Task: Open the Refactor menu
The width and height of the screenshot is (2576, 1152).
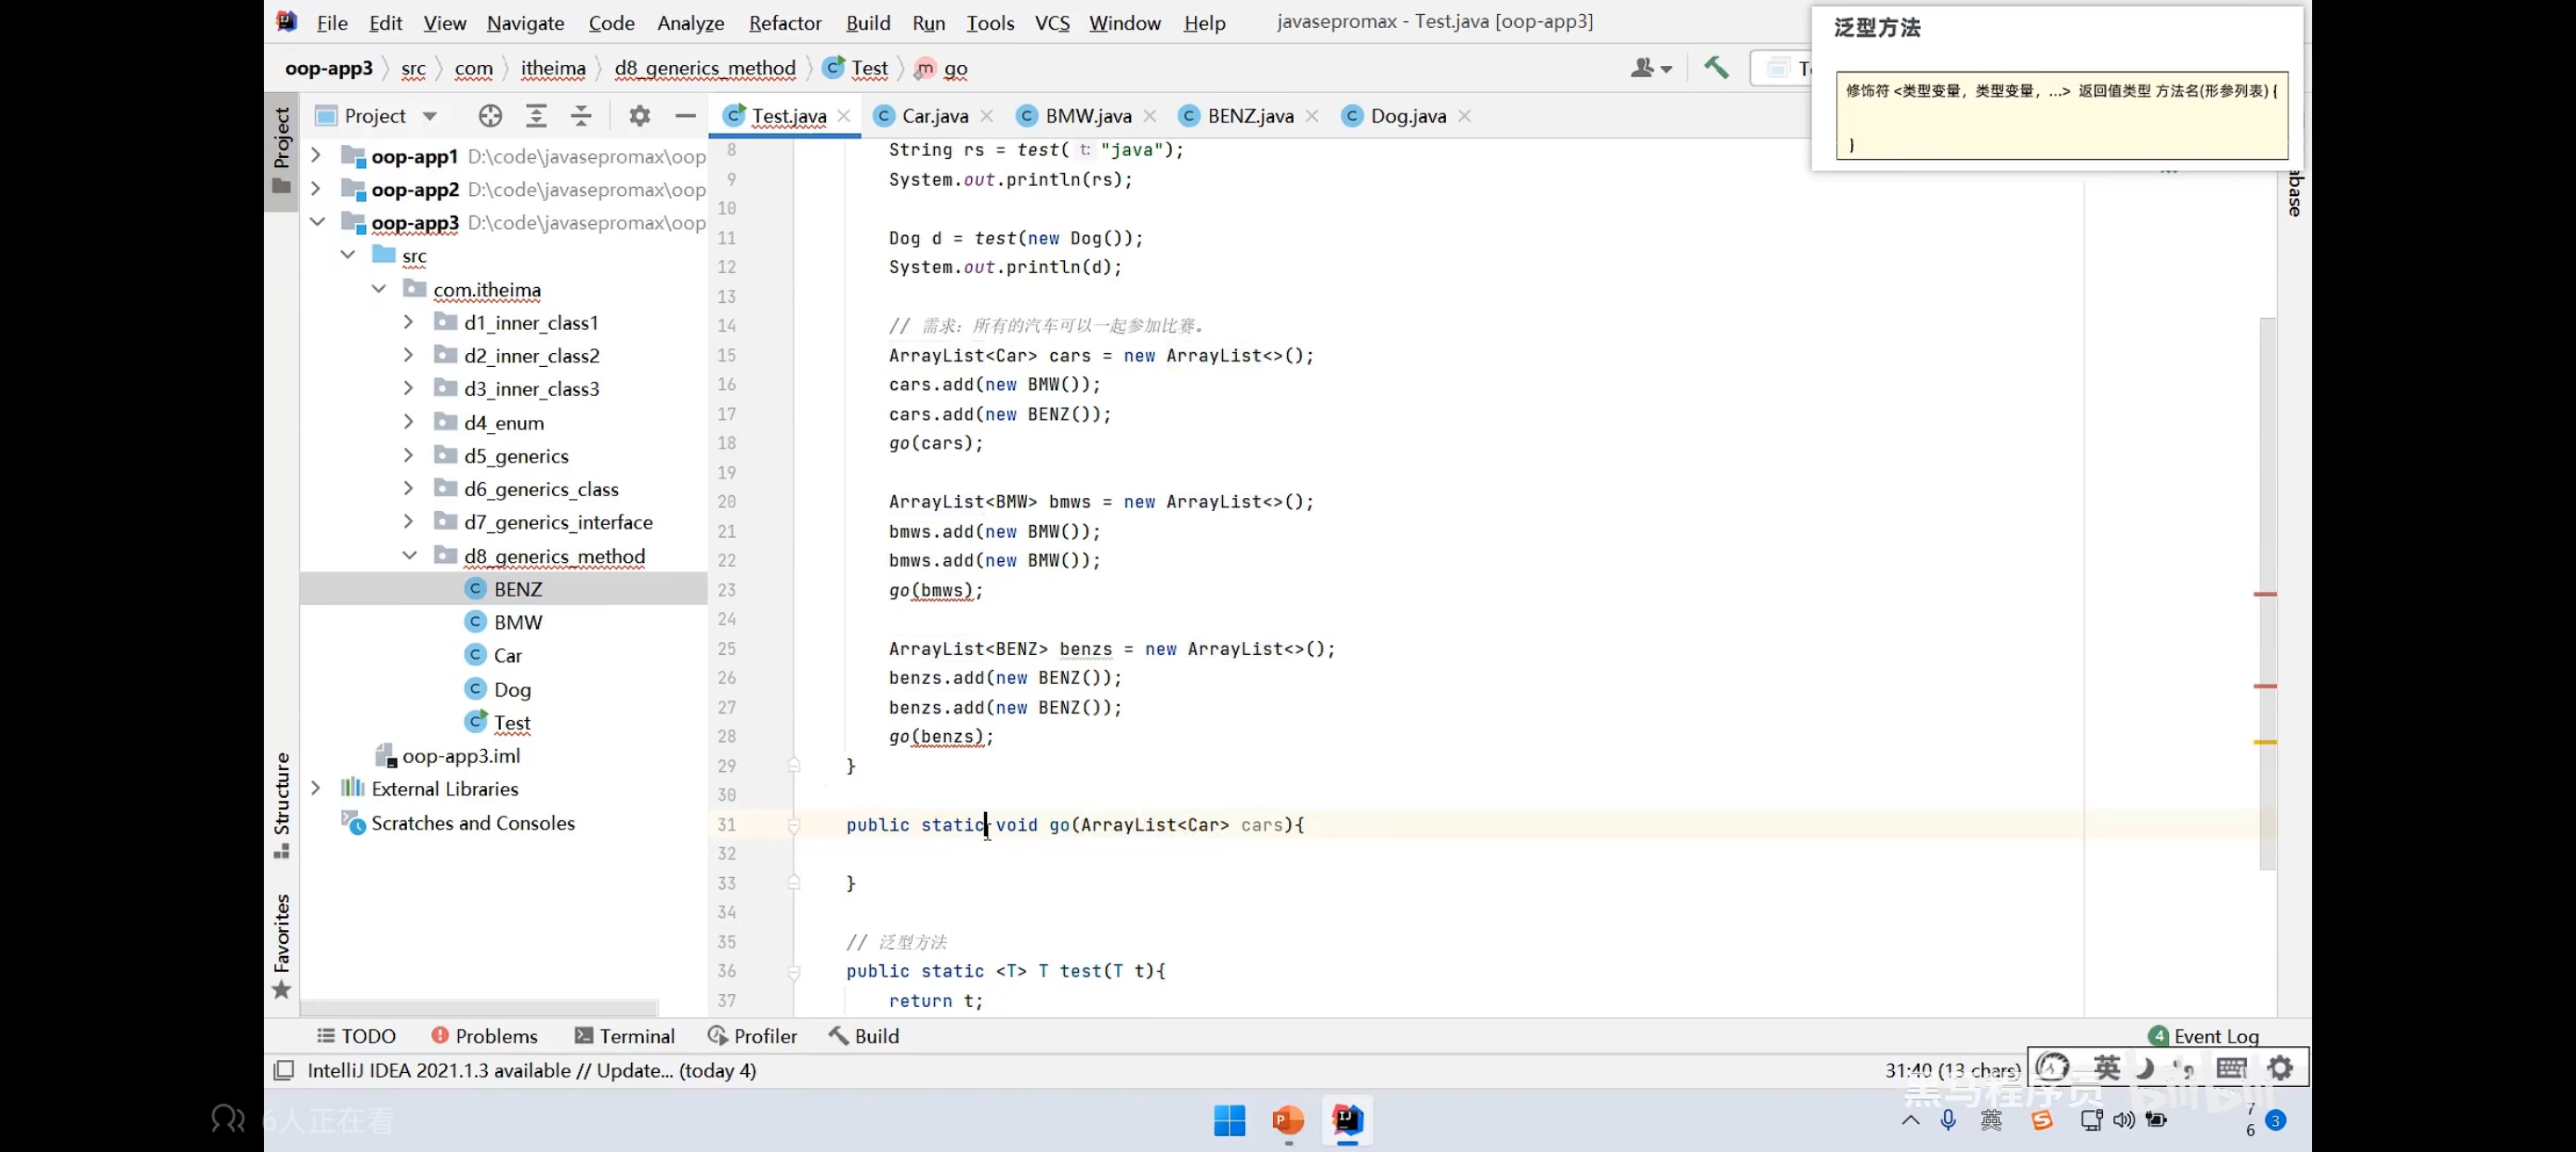Action: coord(784,22)
